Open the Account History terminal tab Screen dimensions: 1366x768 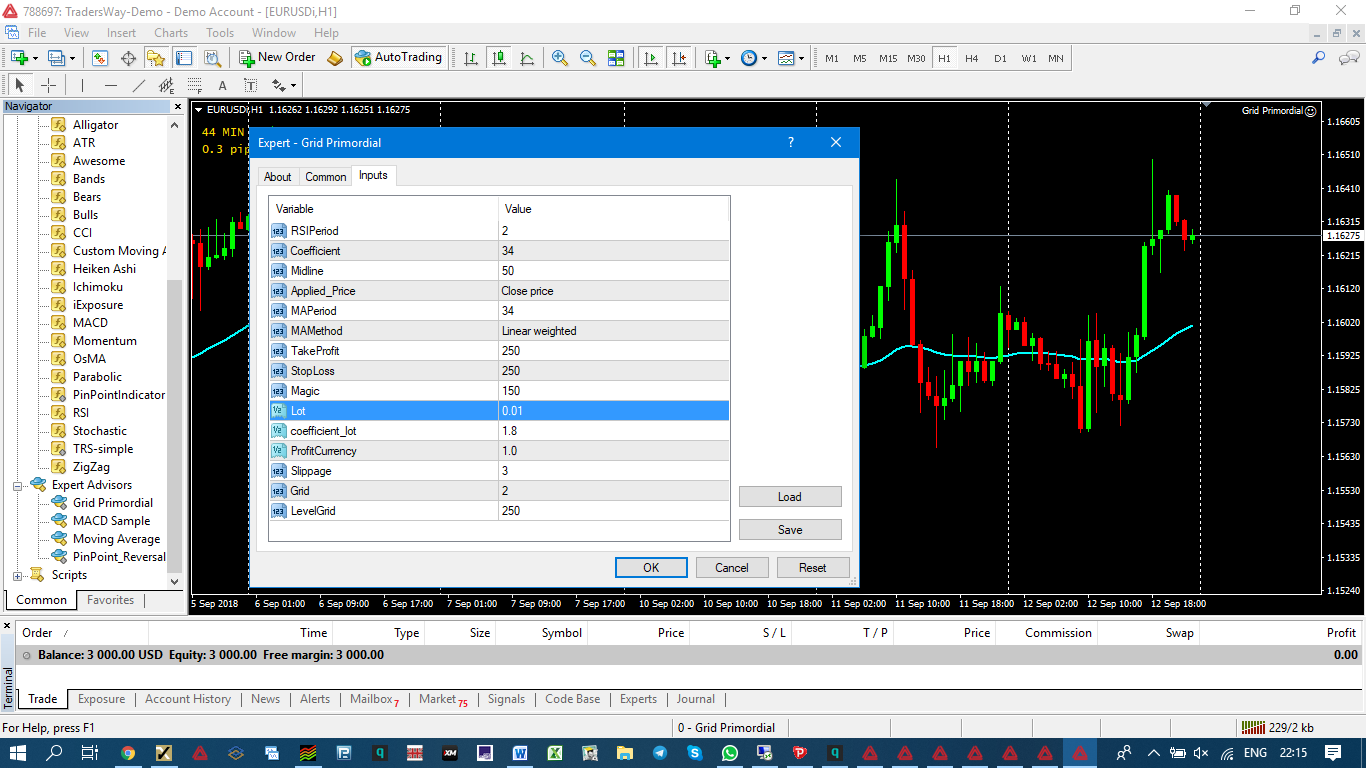click(188, 699)
